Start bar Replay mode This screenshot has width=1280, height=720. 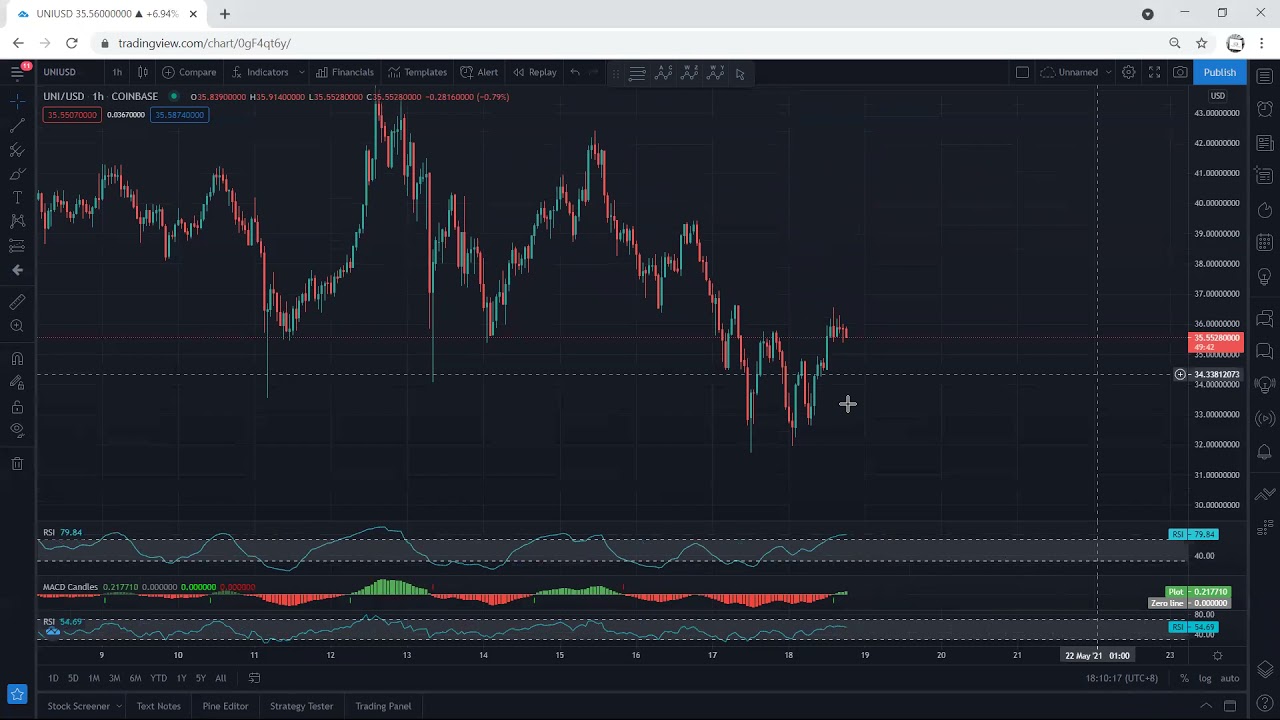[x=534, y=72]
